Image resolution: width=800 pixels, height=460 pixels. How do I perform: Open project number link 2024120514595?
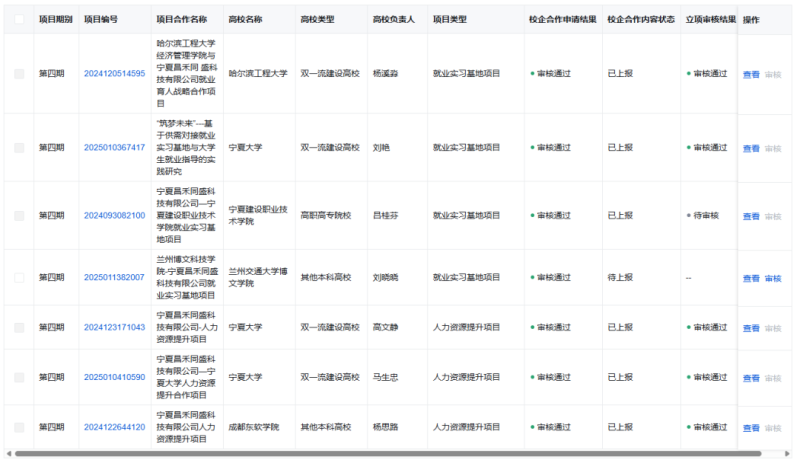coord(114,74)
